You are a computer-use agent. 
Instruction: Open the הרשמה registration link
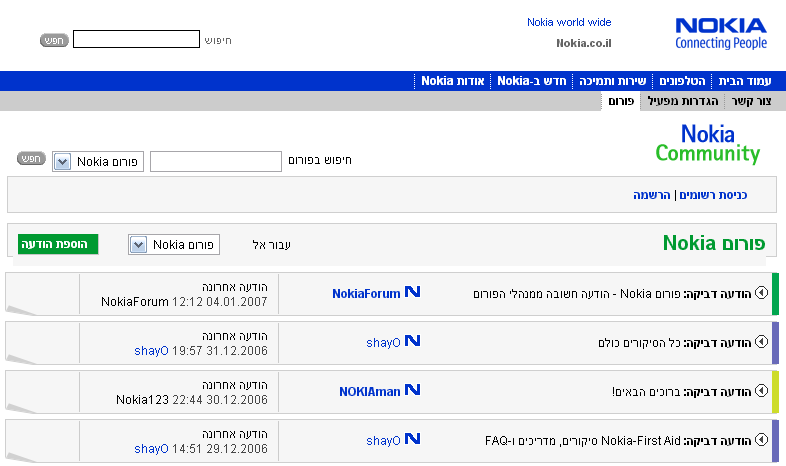tap(652, 195)
